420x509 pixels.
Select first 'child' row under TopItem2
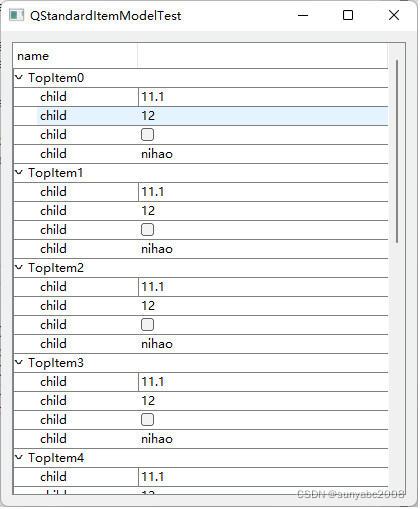click(53, 287)
